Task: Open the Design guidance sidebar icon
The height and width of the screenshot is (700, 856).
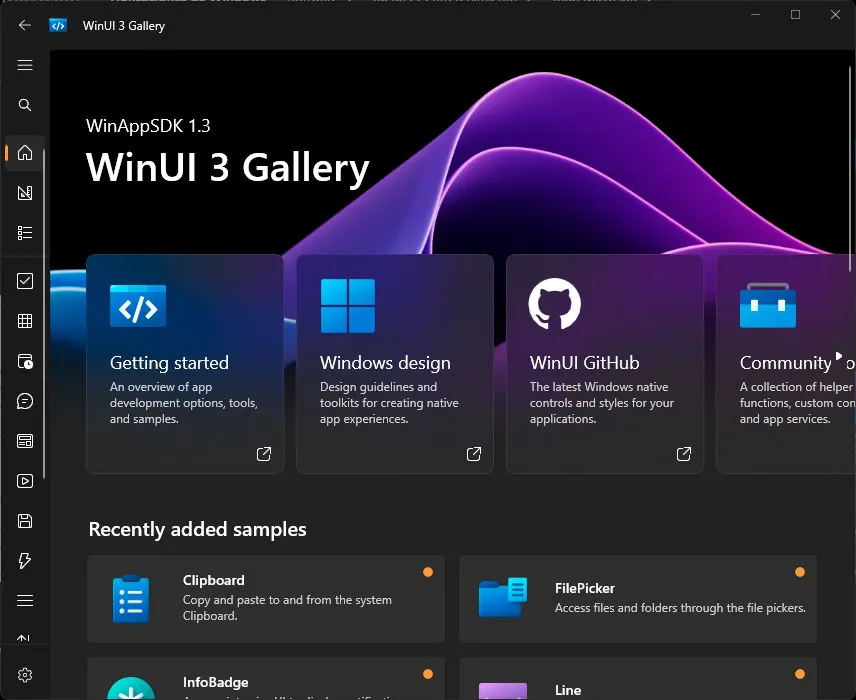Action: click(25, 193)
